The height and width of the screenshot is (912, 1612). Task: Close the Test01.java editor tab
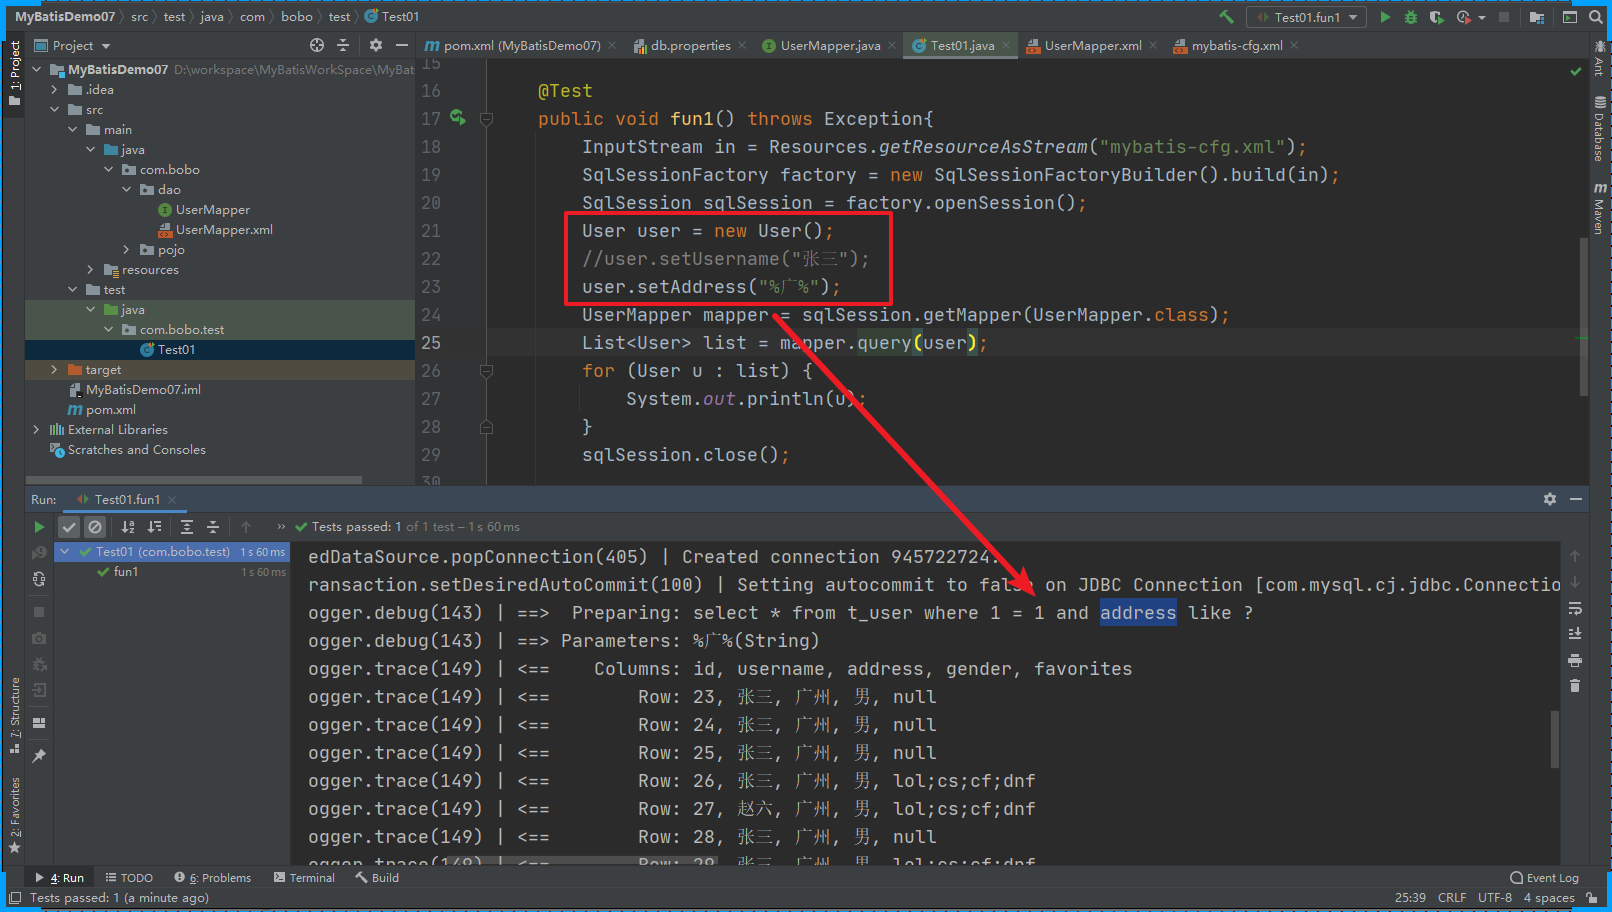tap(1006, 45)
